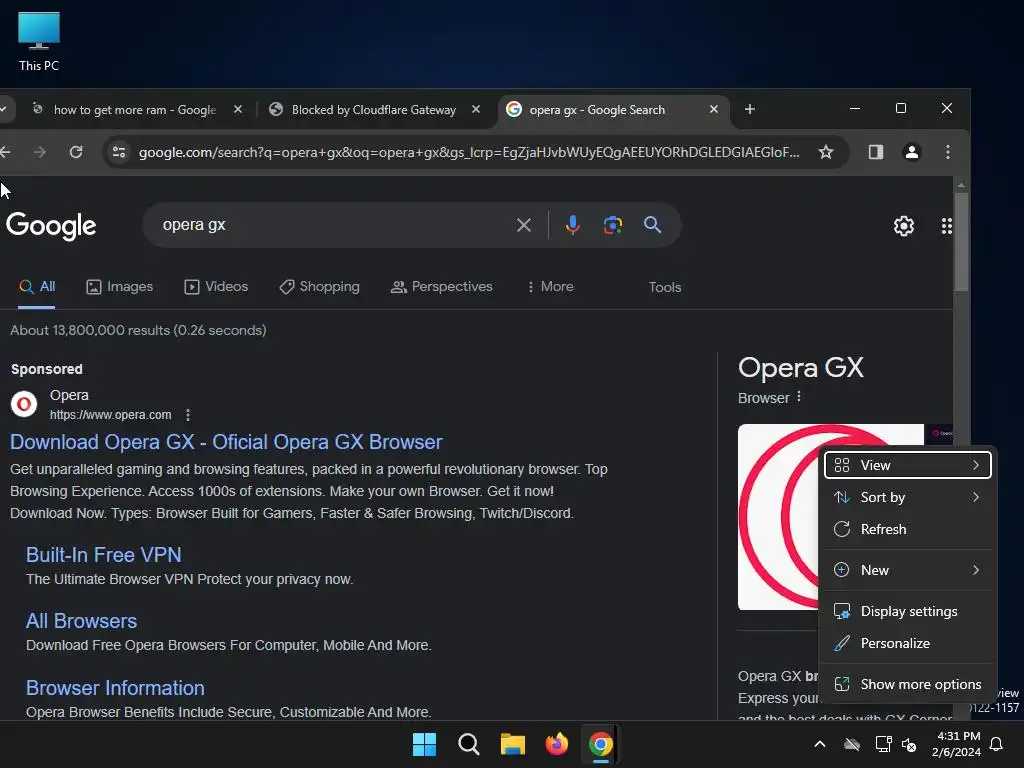
Task: Open Download Opera GX sponsored link
Action: [x=226, y=442]
